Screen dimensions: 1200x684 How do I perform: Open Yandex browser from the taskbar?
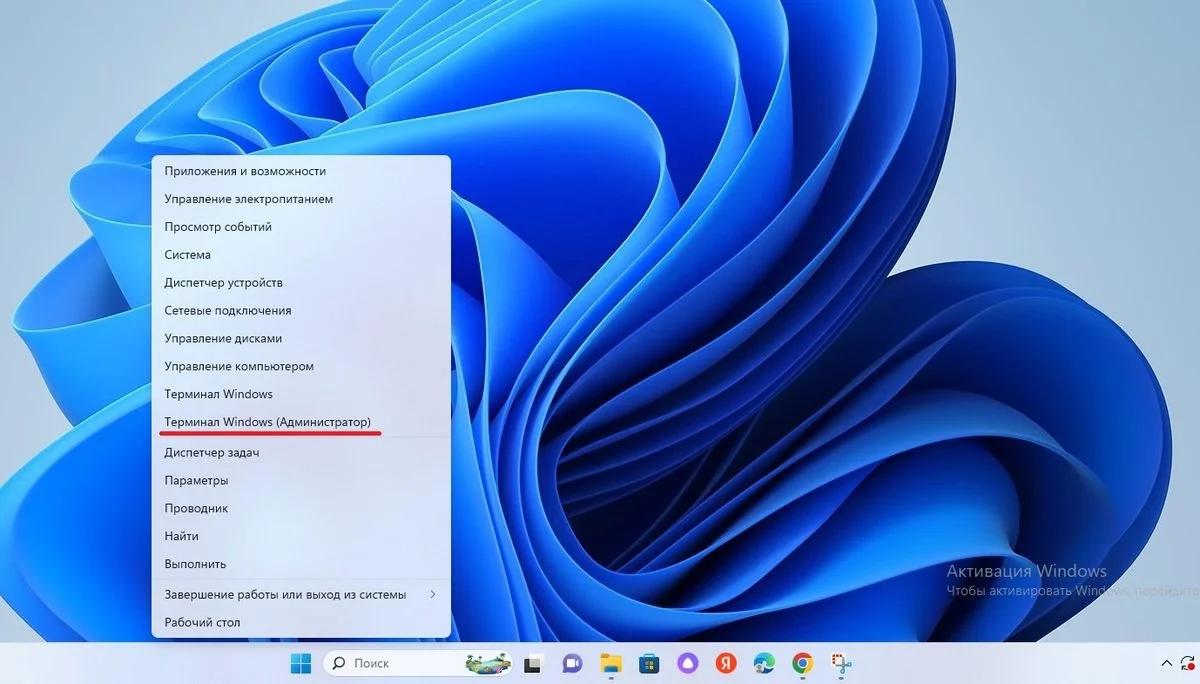pos(726,663)
